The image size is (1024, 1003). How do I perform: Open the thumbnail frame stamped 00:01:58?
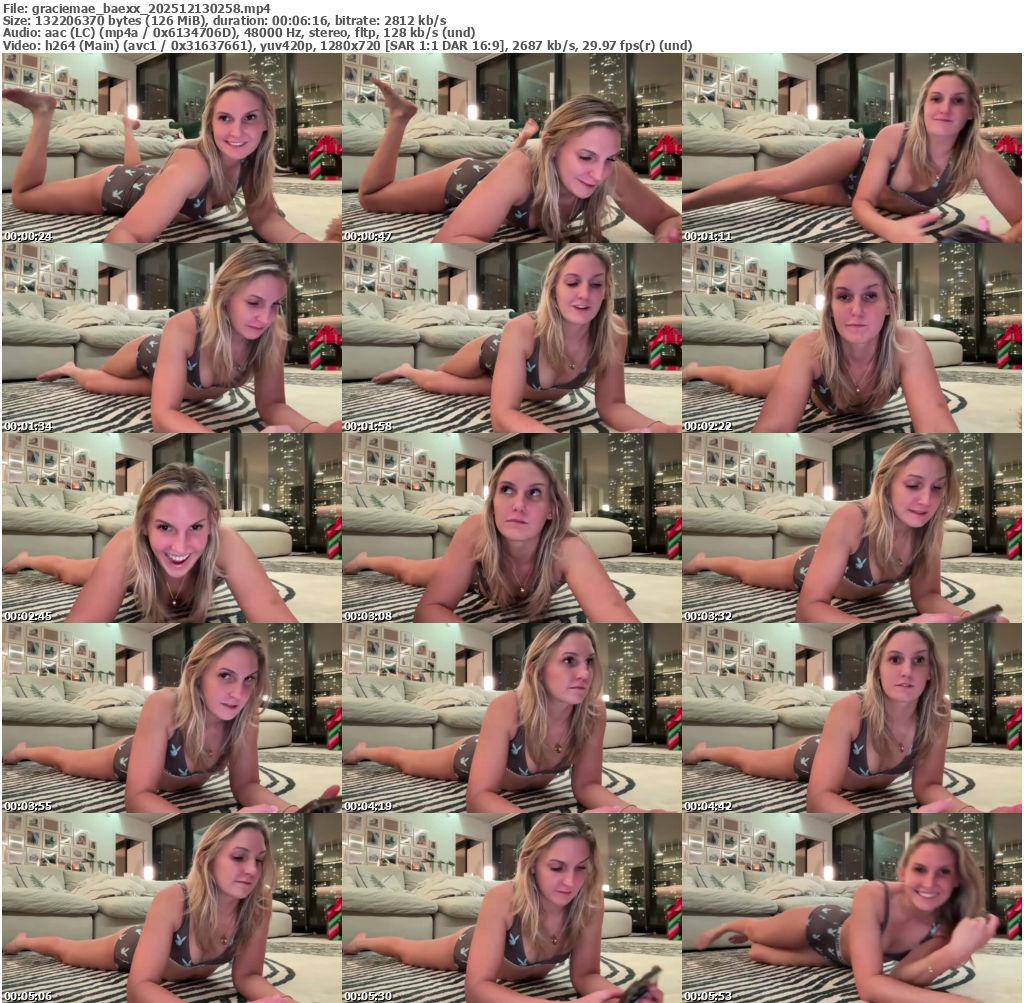click(512, 338)
